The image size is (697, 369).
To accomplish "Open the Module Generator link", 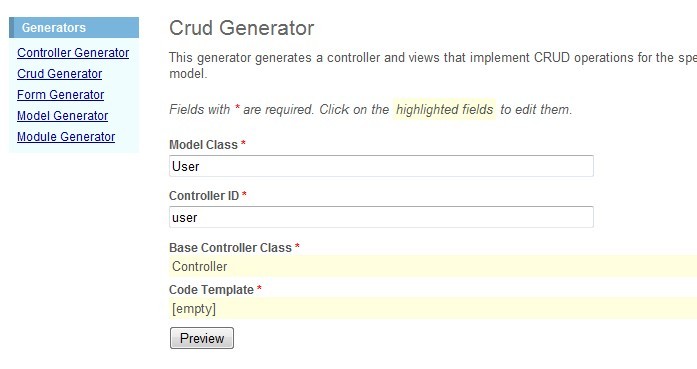I will 66,136.
